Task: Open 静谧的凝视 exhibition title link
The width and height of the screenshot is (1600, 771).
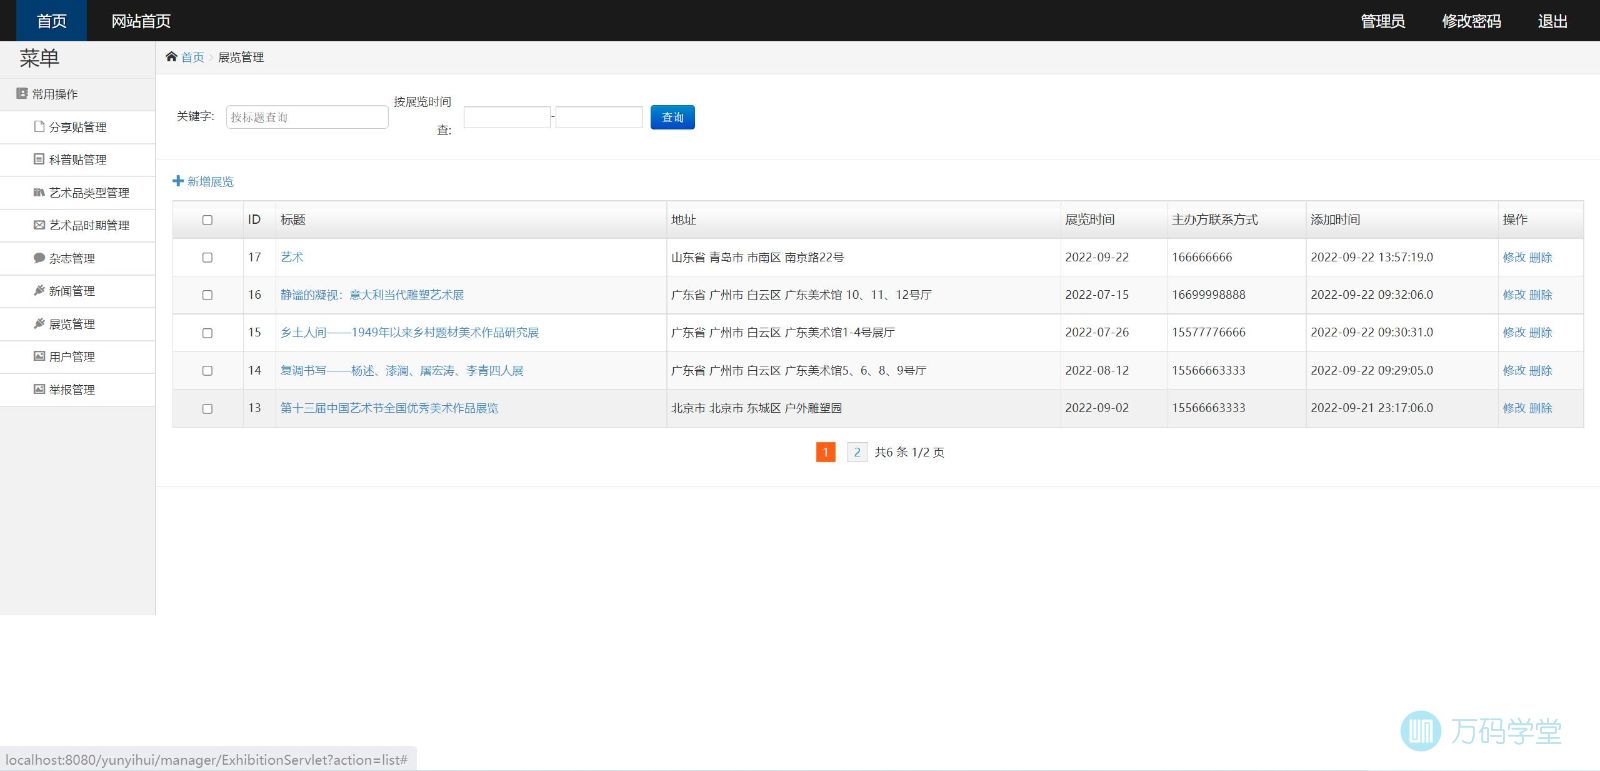Action: pyautogui.click(x=372, y=295)
